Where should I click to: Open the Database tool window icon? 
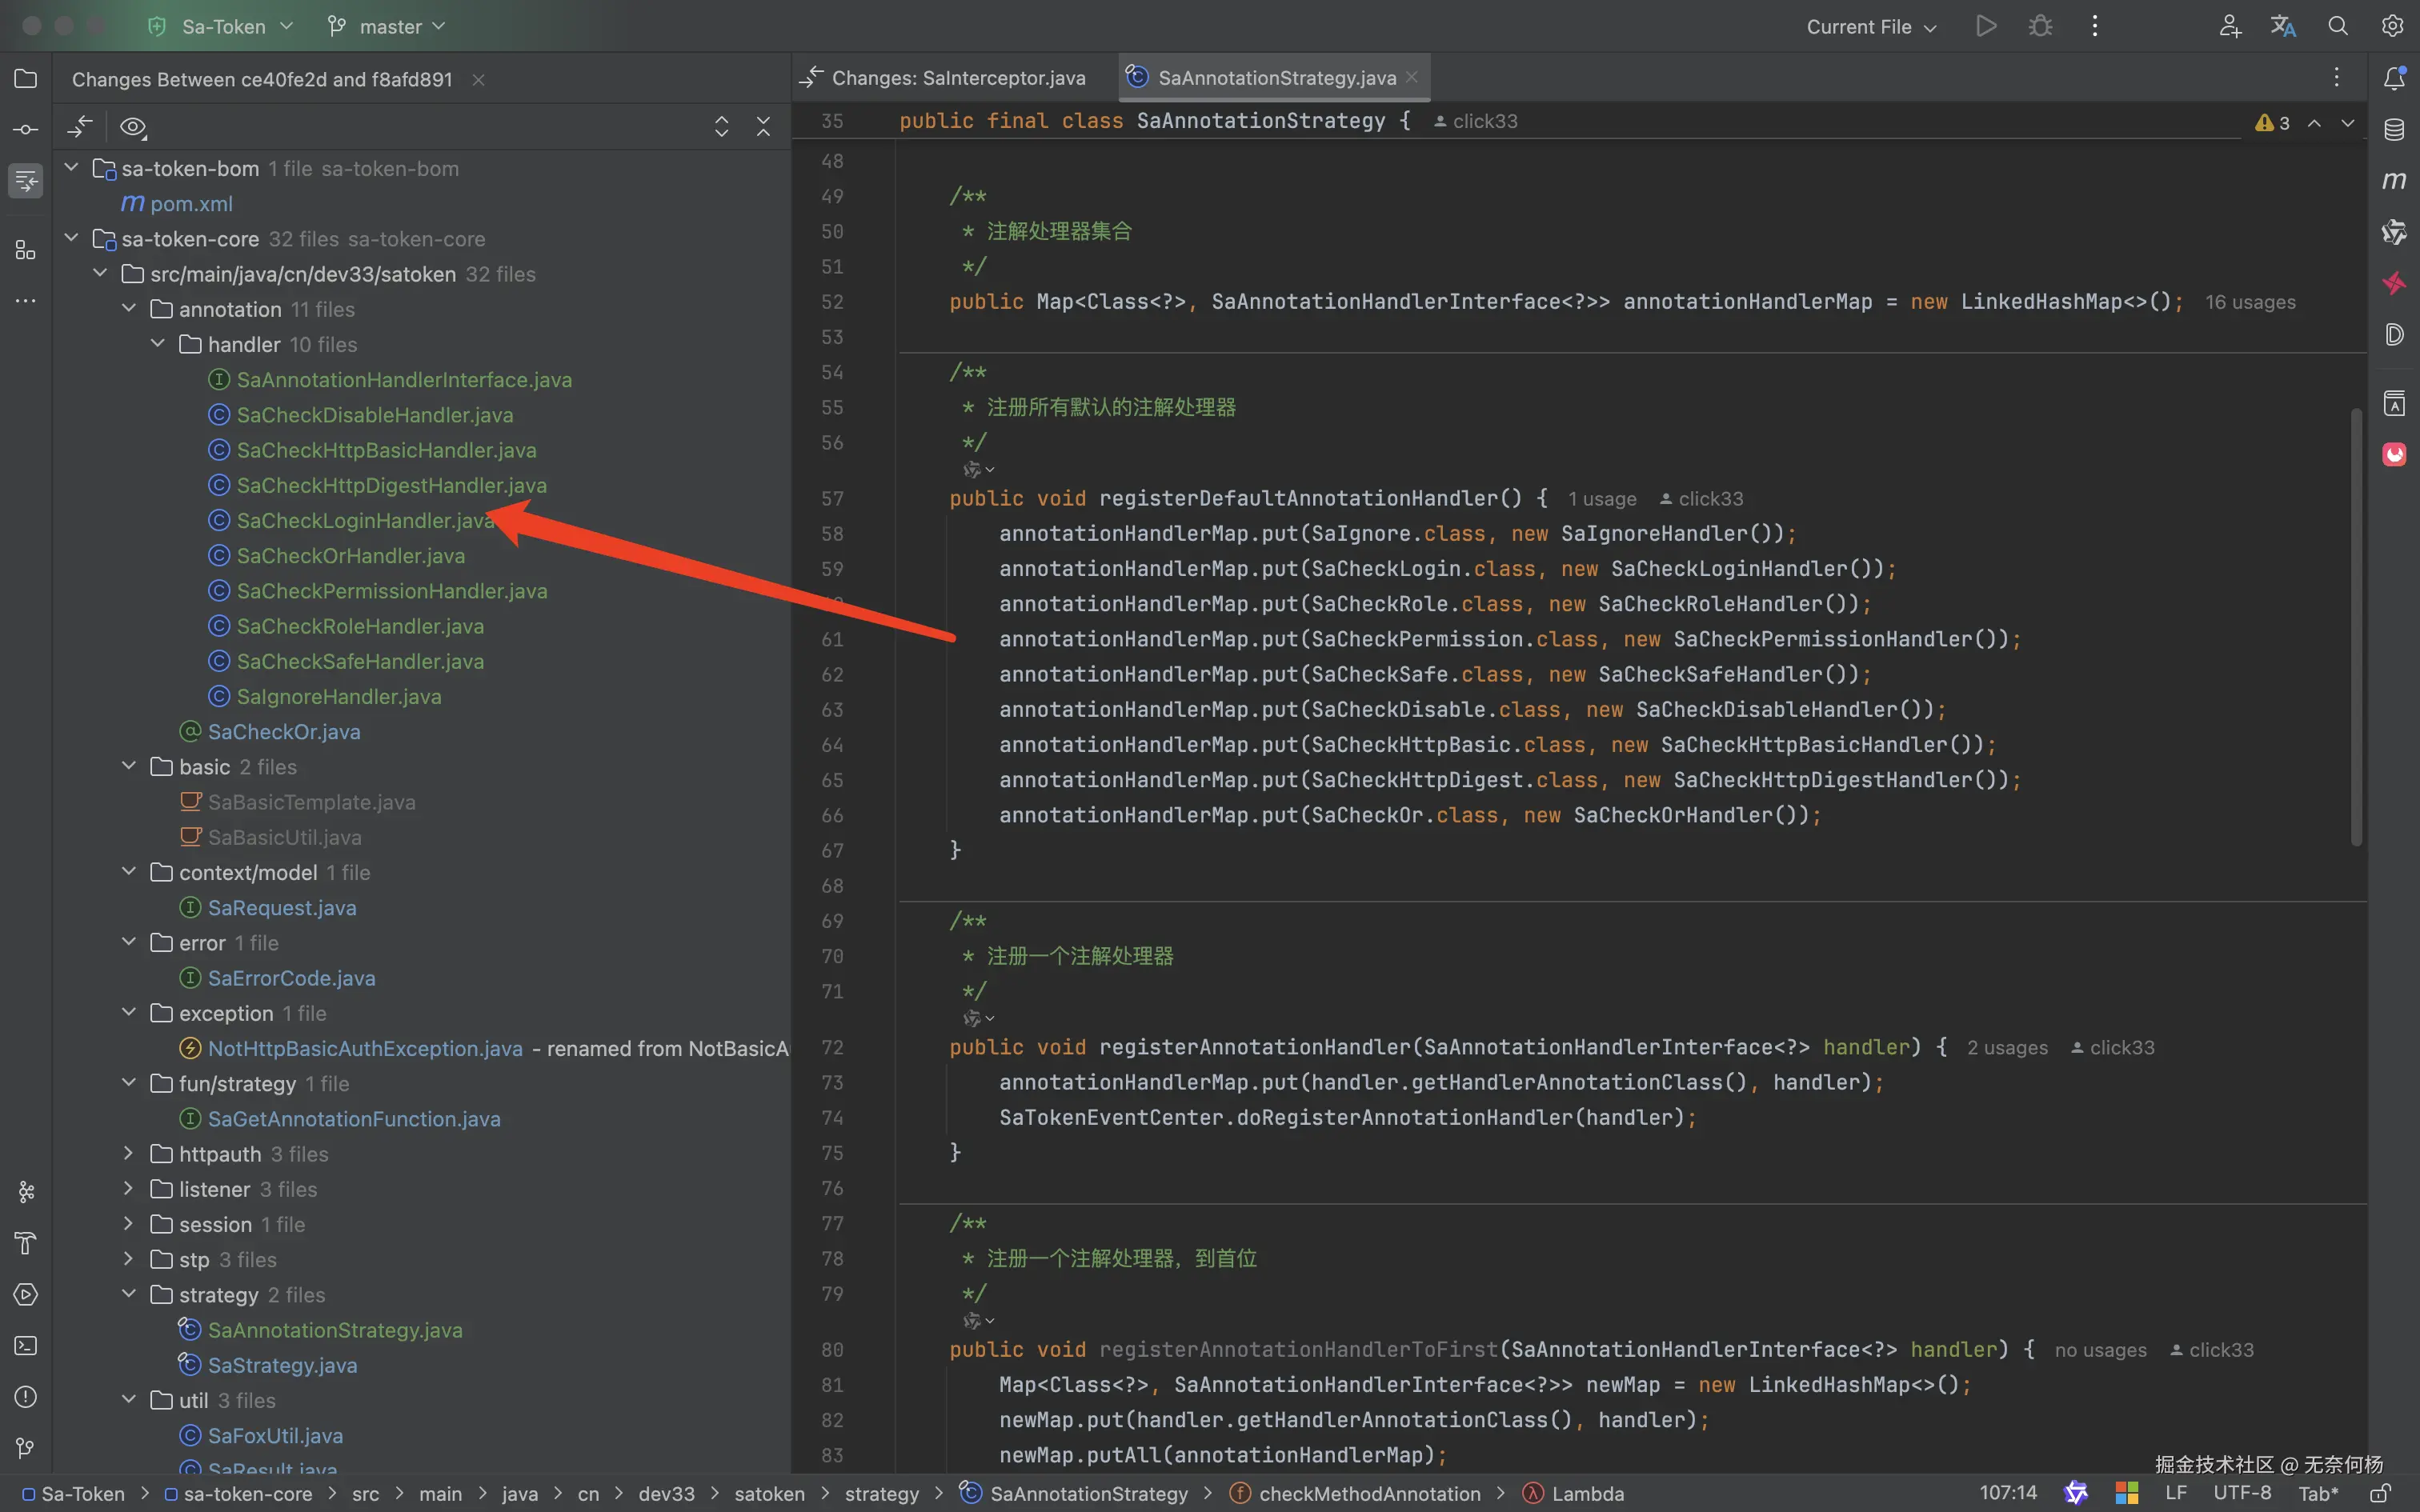tap(2394, 130)
